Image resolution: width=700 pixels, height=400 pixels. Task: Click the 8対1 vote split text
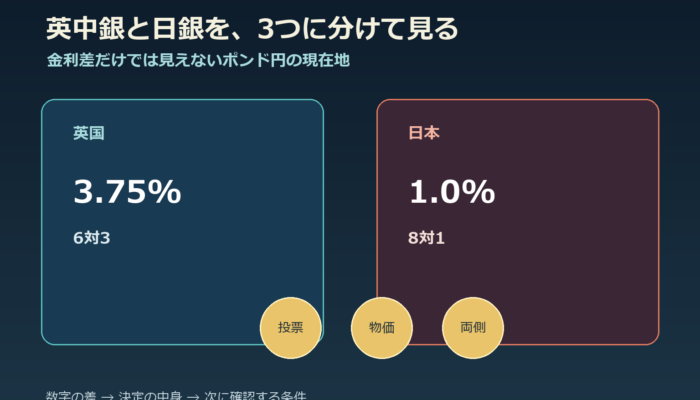(426, 238)
